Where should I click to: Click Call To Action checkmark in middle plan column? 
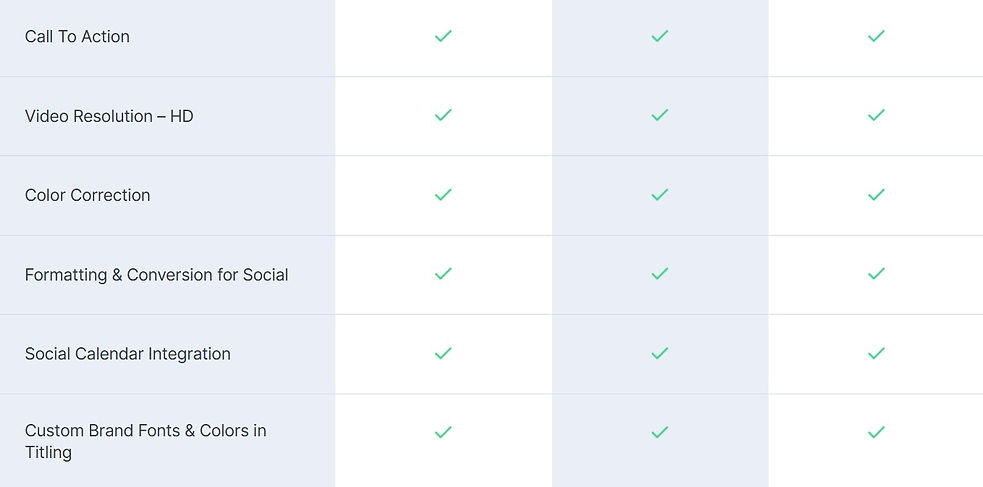[x=660, y=36]
